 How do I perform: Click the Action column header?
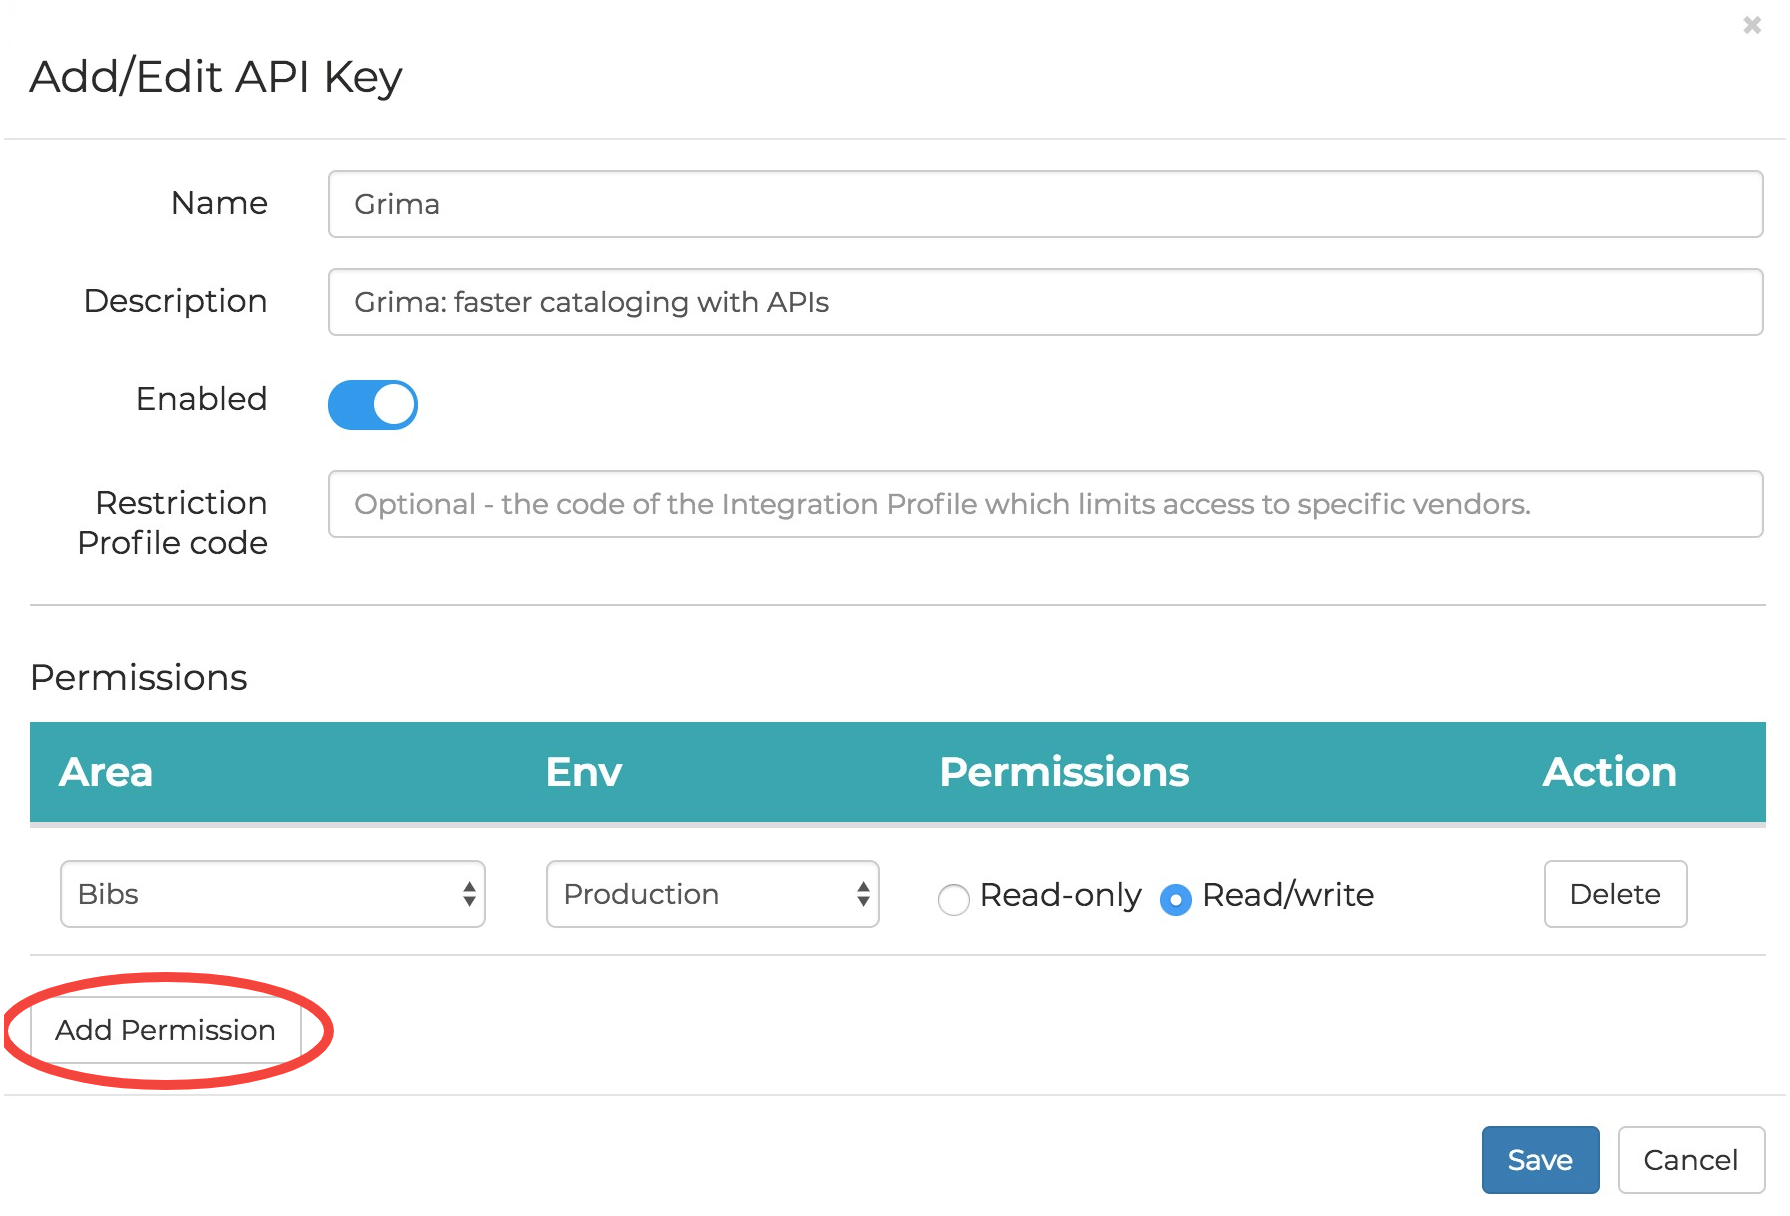click(1609, 772)
